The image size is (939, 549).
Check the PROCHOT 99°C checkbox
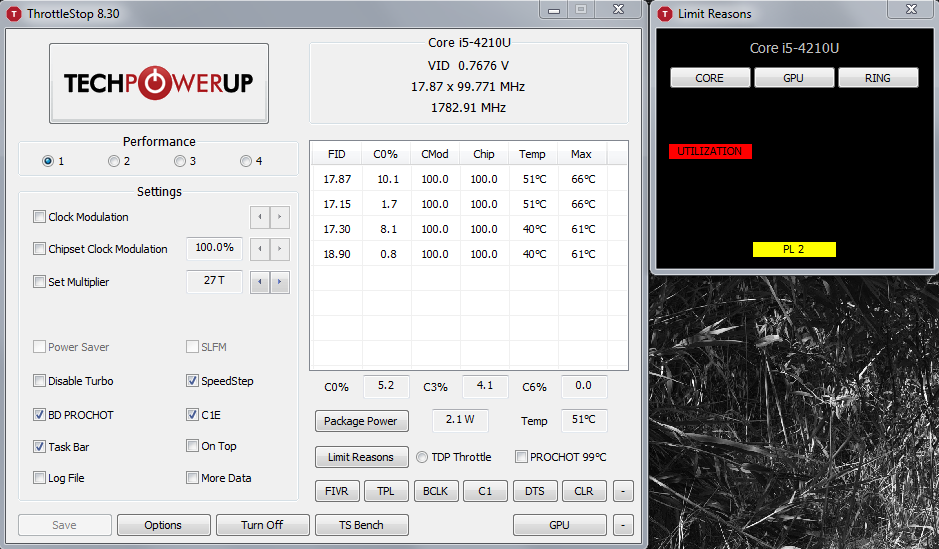(x=522, y=457)
